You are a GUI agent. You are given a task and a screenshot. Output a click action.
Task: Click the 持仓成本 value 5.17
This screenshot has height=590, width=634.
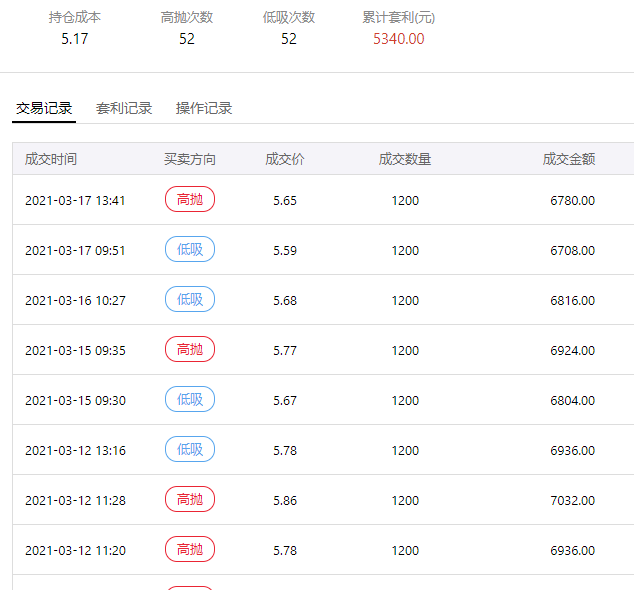(75, 39)
